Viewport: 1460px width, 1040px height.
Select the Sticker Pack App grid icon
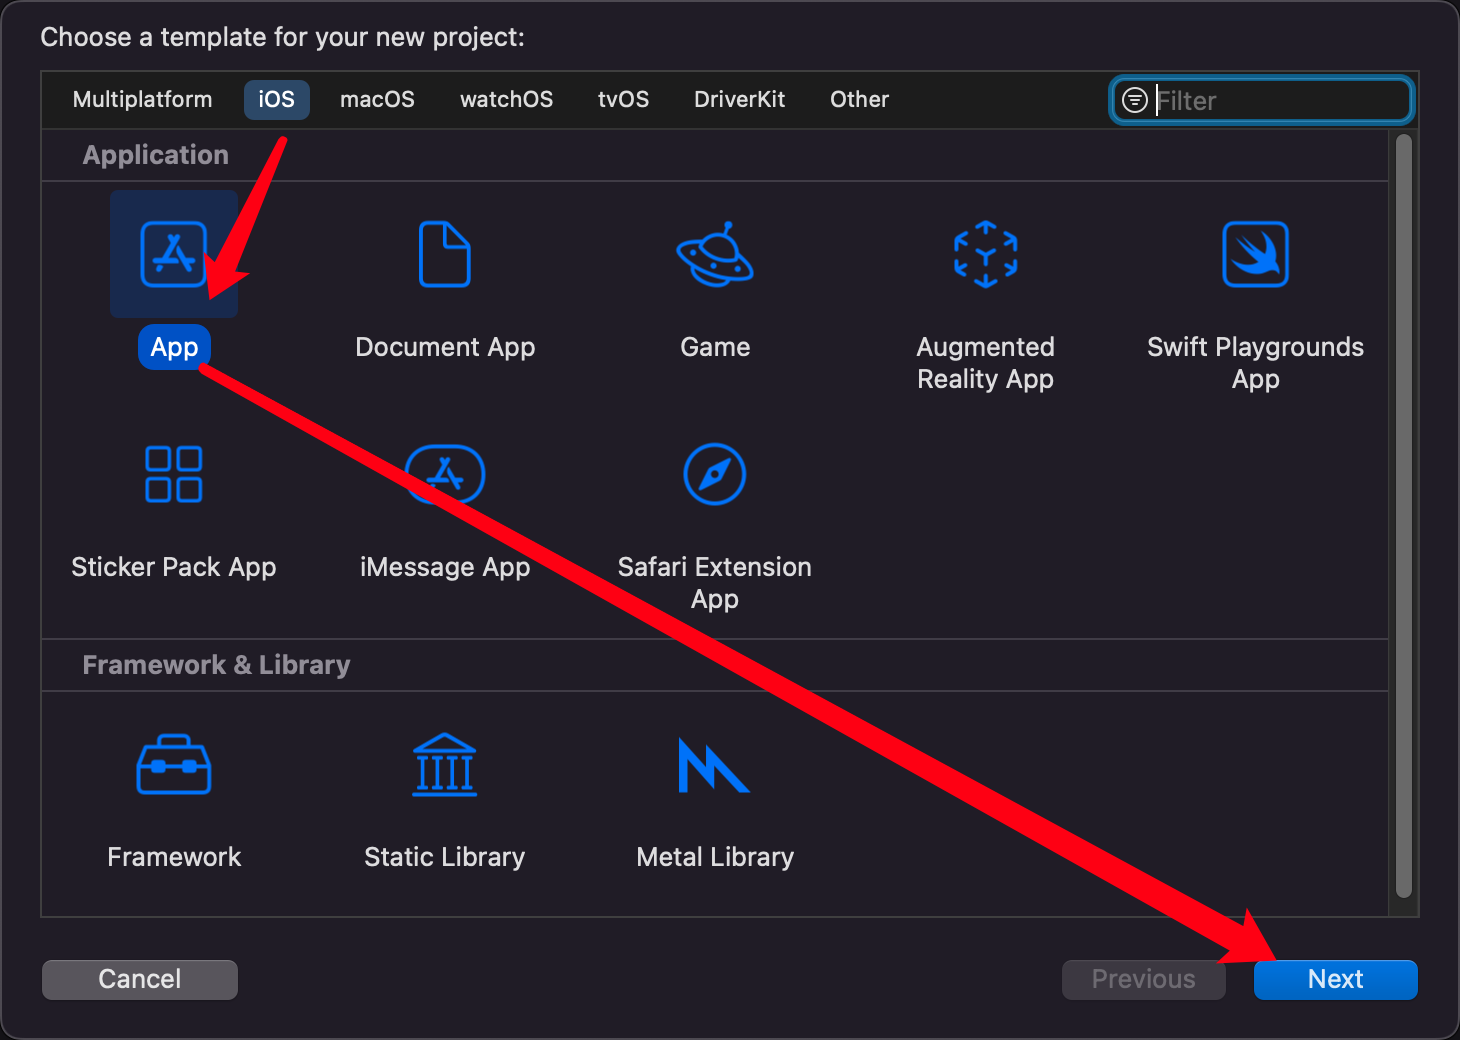click(174, 474)
